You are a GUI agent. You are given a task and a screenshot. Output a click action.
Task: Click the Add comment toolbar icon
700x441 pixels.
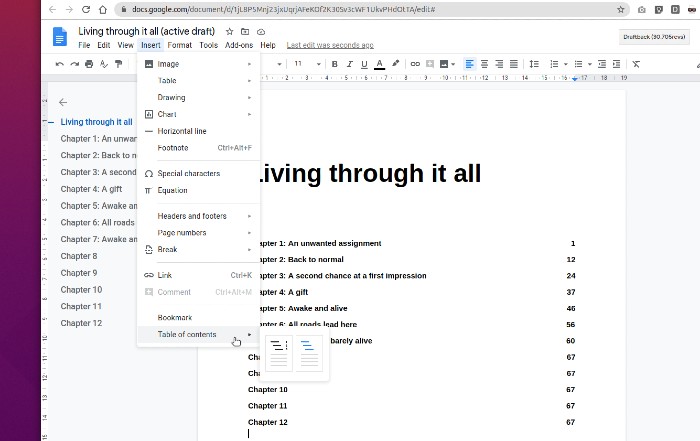coord(430,64)
